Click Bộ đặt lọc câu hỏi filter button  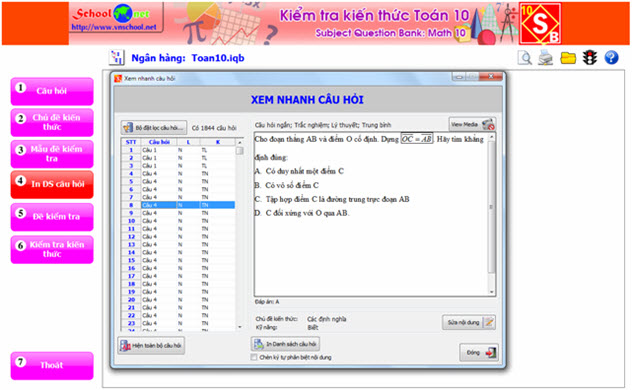click(x=154, y=128)
